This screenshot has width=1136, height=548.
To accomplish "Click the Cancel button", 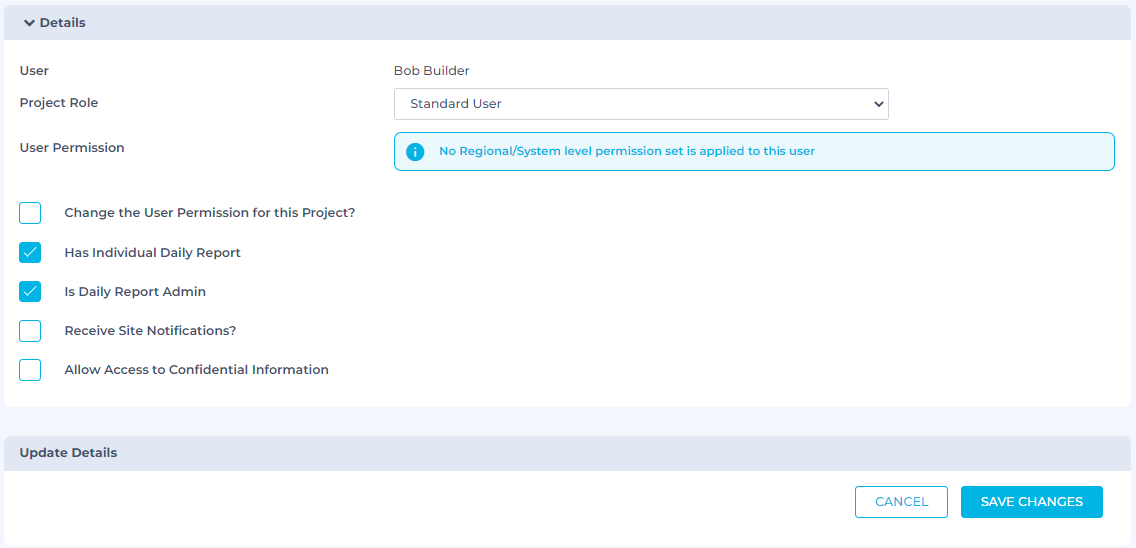I will click(901, 502).
